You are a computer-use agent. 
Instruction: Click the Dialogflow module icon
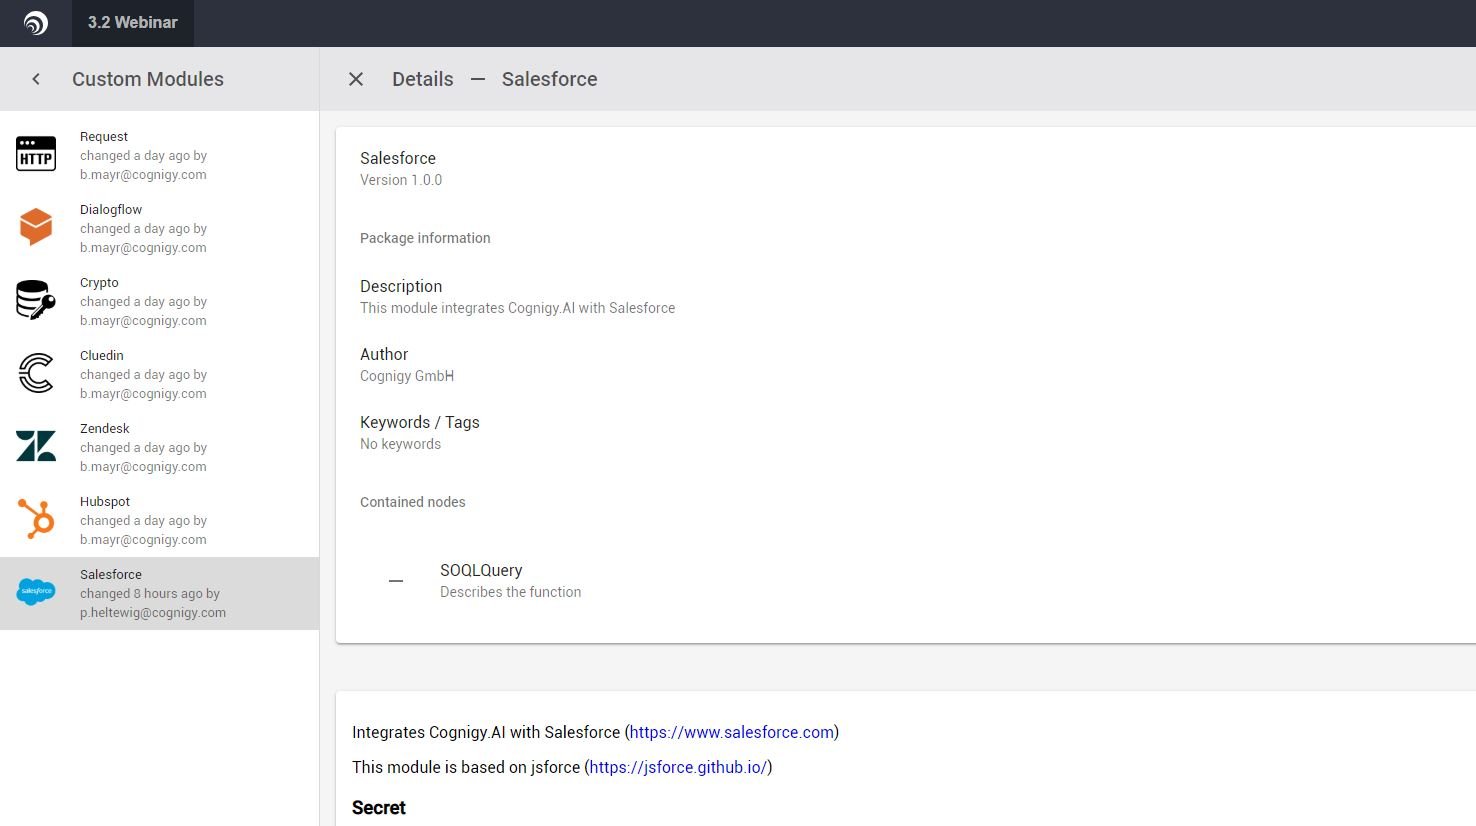(36, 227)
